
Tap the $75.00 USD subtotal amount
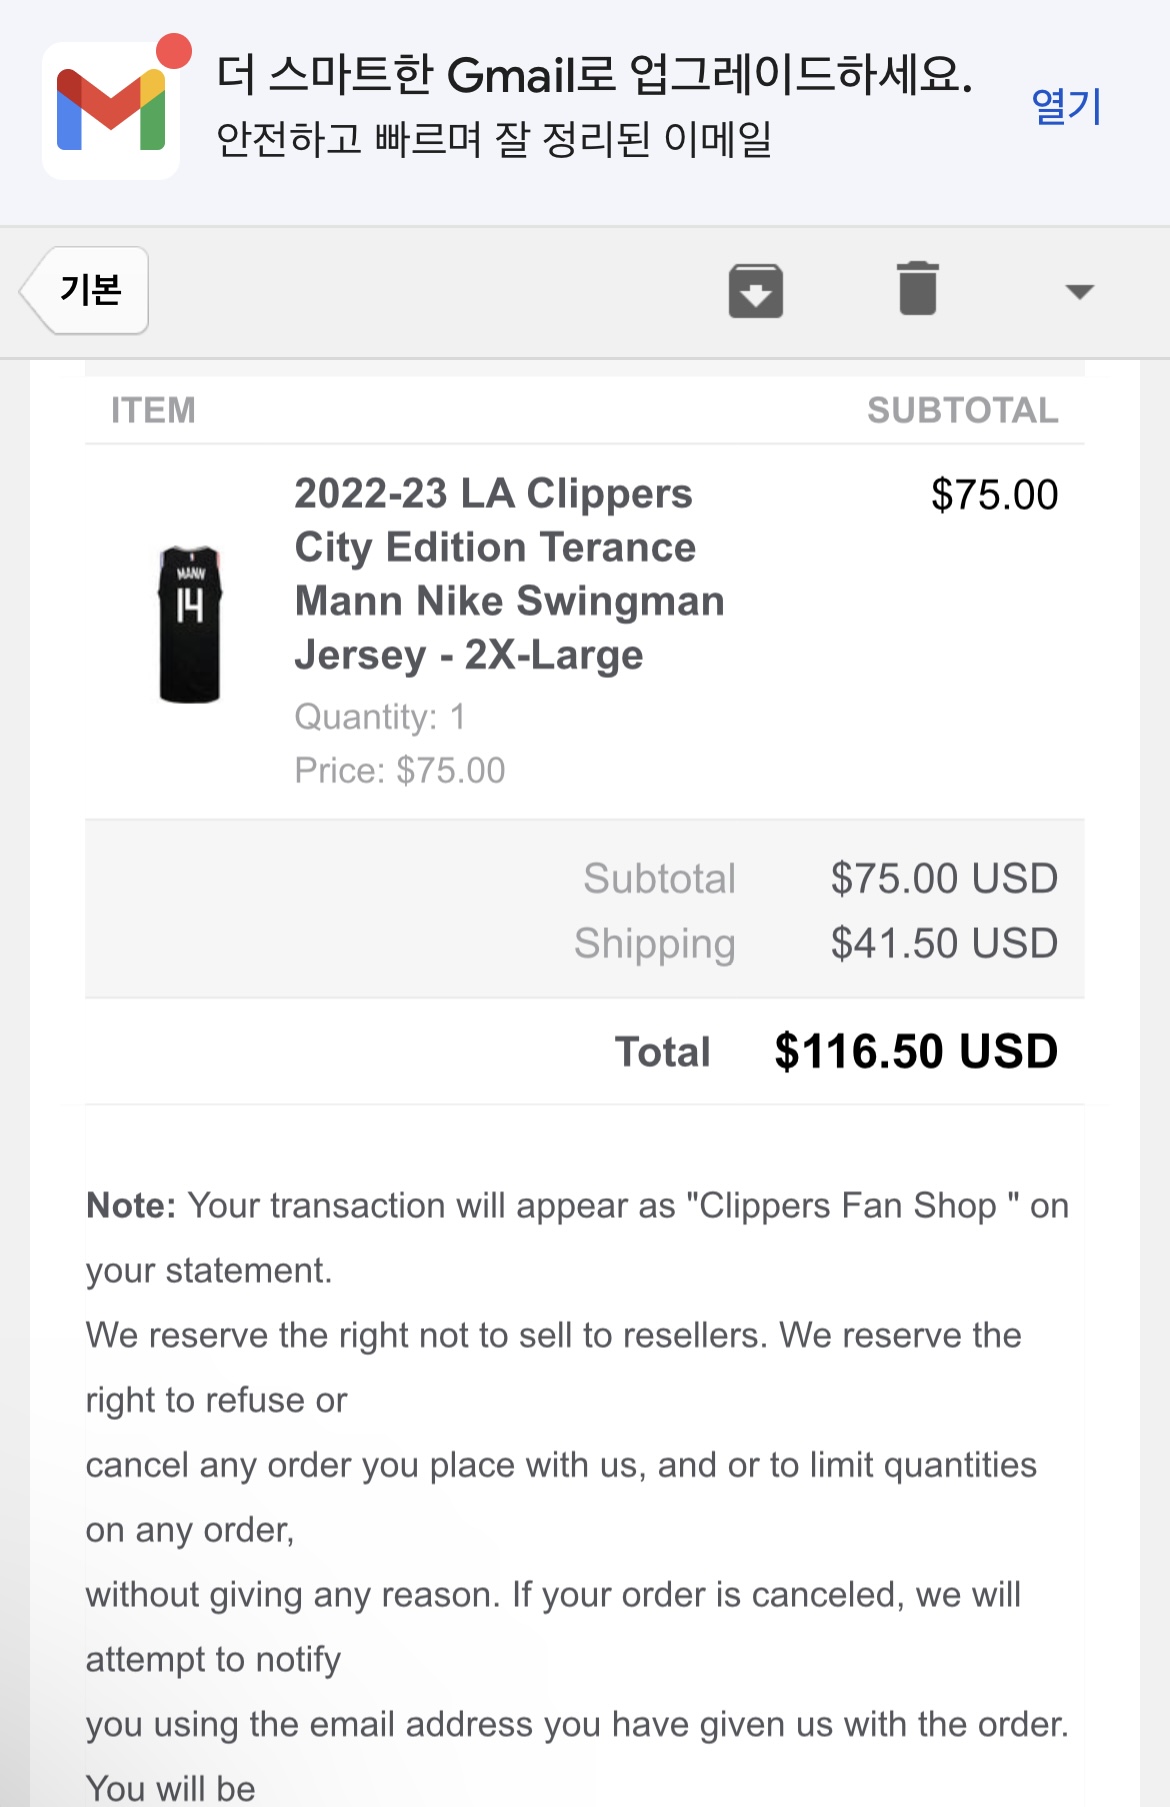(x=944, y=879)
